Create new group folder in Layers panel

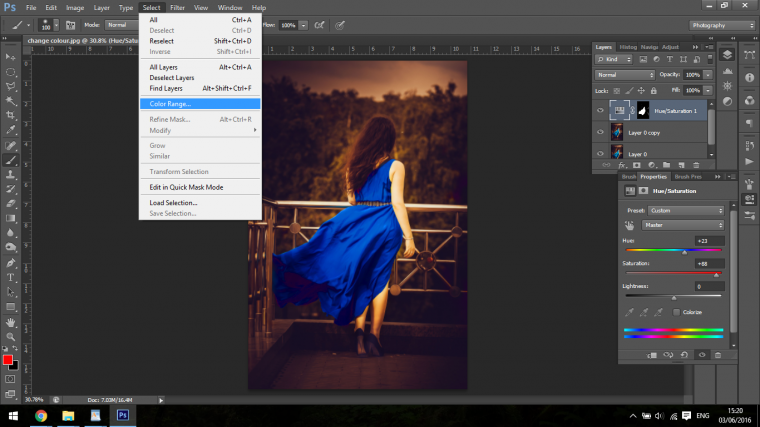666,165
